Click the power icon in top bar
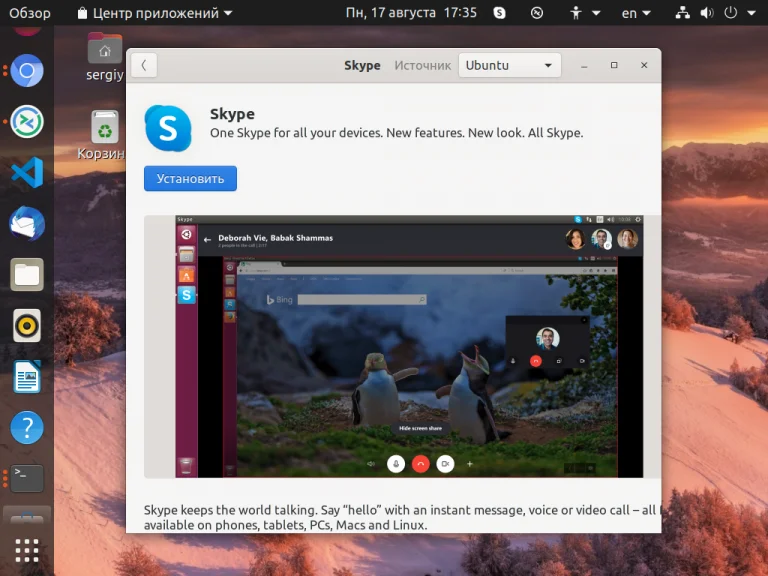 point(730,13)
